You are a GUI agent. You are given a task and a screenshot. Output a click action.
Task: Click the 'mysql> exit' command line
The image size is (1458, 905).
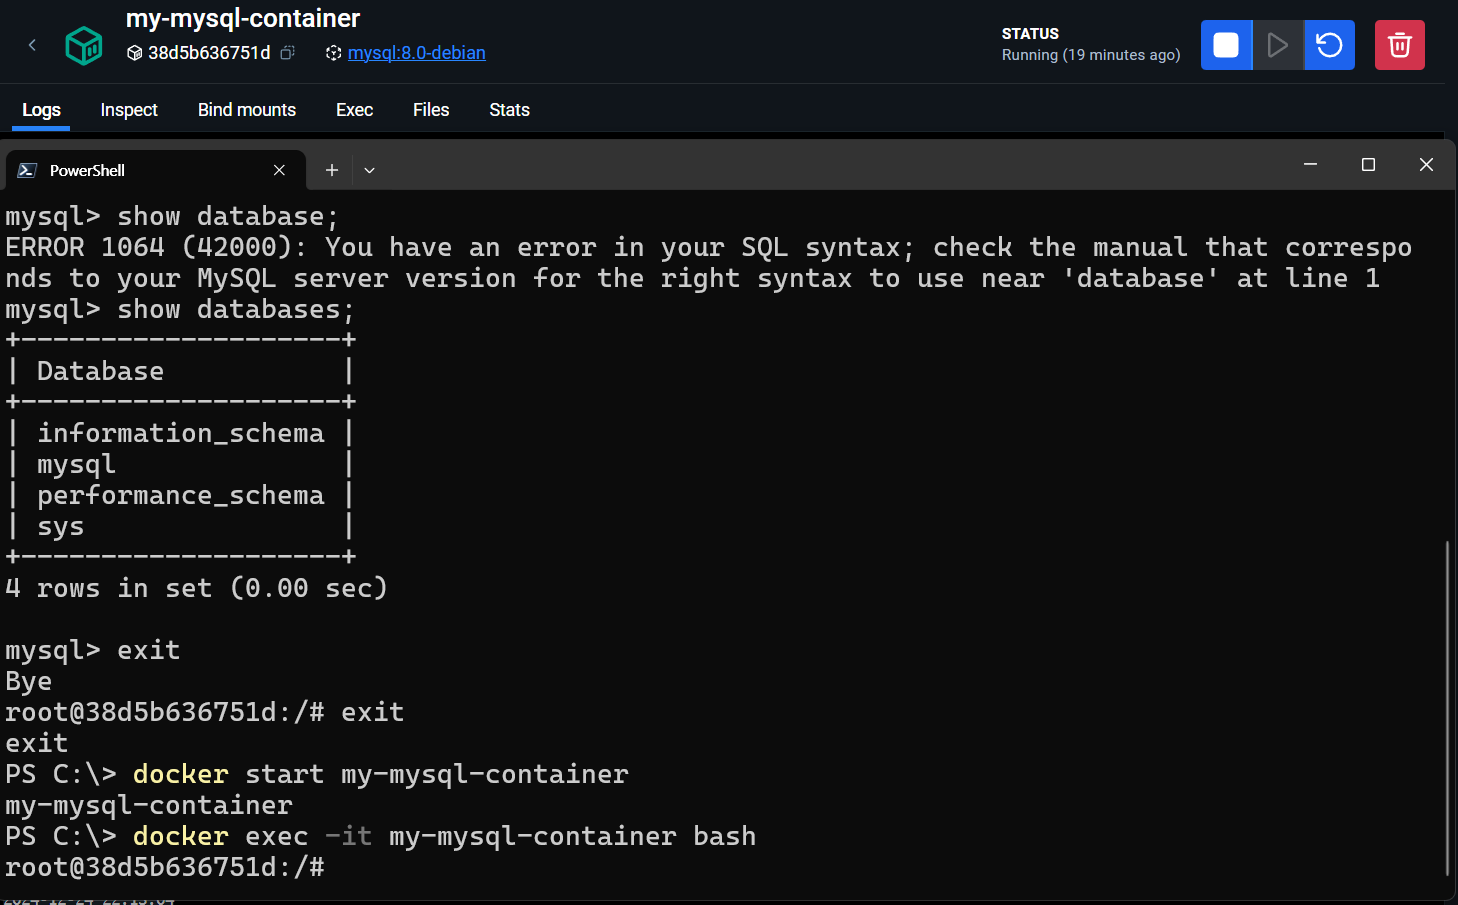[x=93, y=650]
